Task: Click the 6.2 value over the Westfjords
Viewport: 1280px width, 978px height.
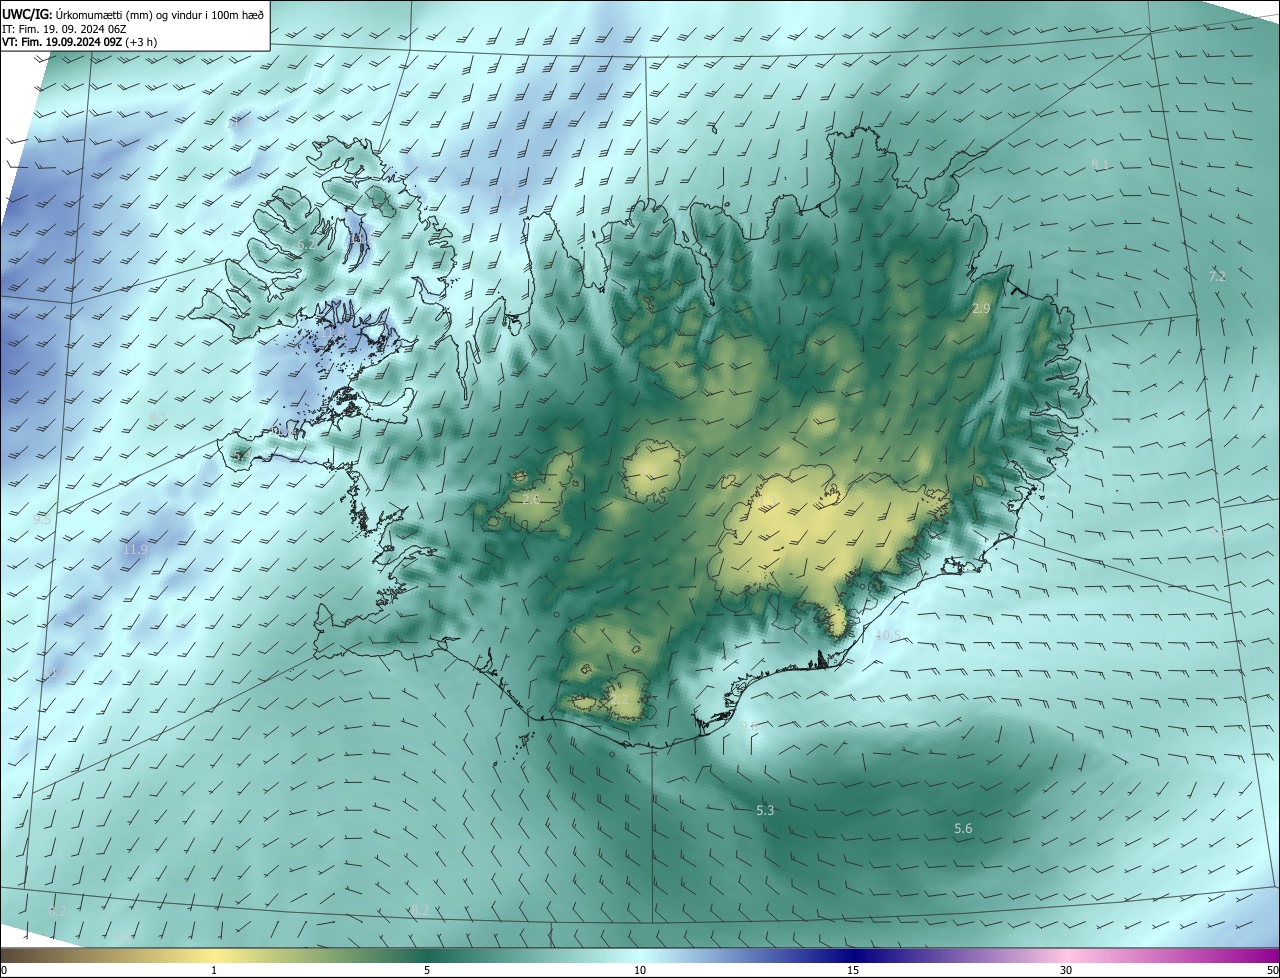Action: 307,244
